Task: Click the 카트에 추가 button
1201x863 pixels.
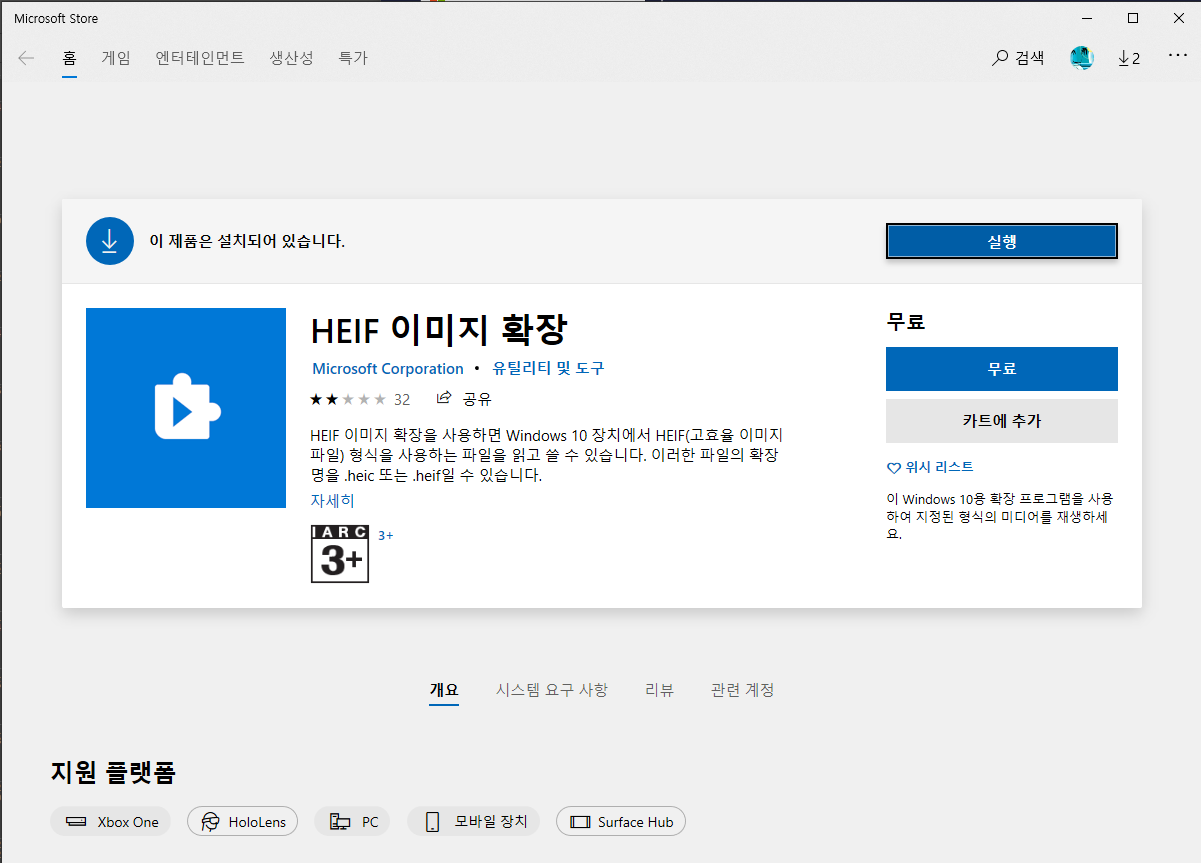Action: point(1002,421)
